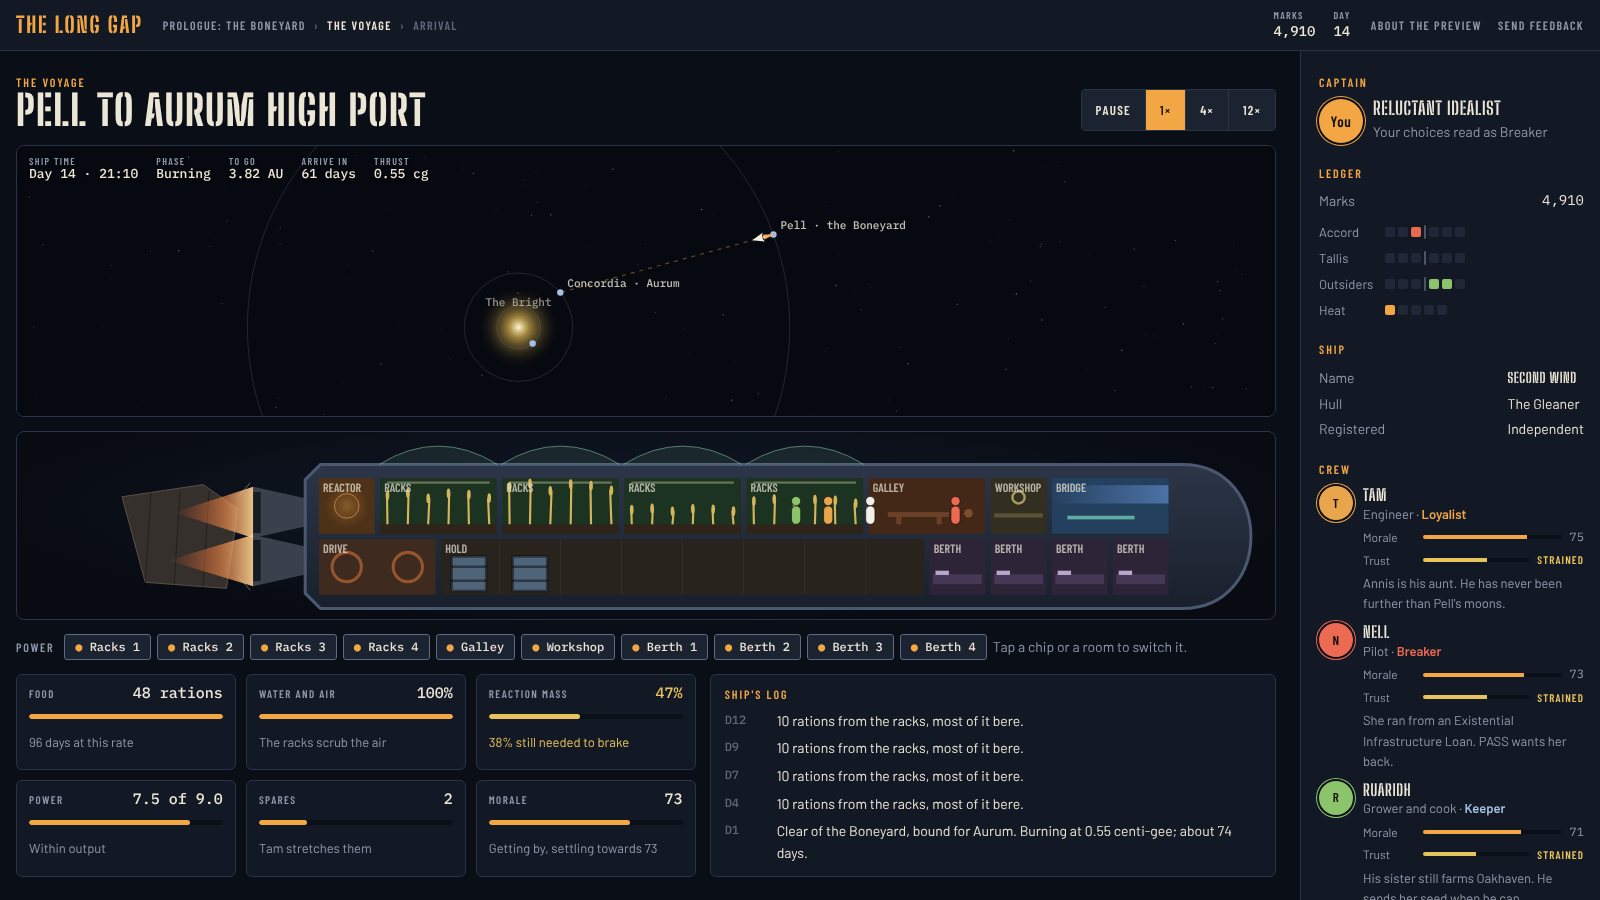Toggle power for Racks 2

200,647
